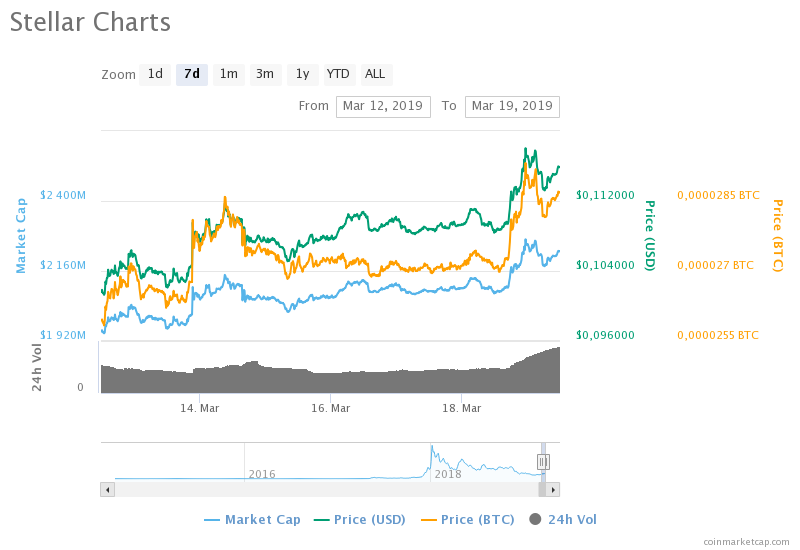Click the gray 24h volume area
The width and height of the screenshot is (800, 550).
pos(331,380)
